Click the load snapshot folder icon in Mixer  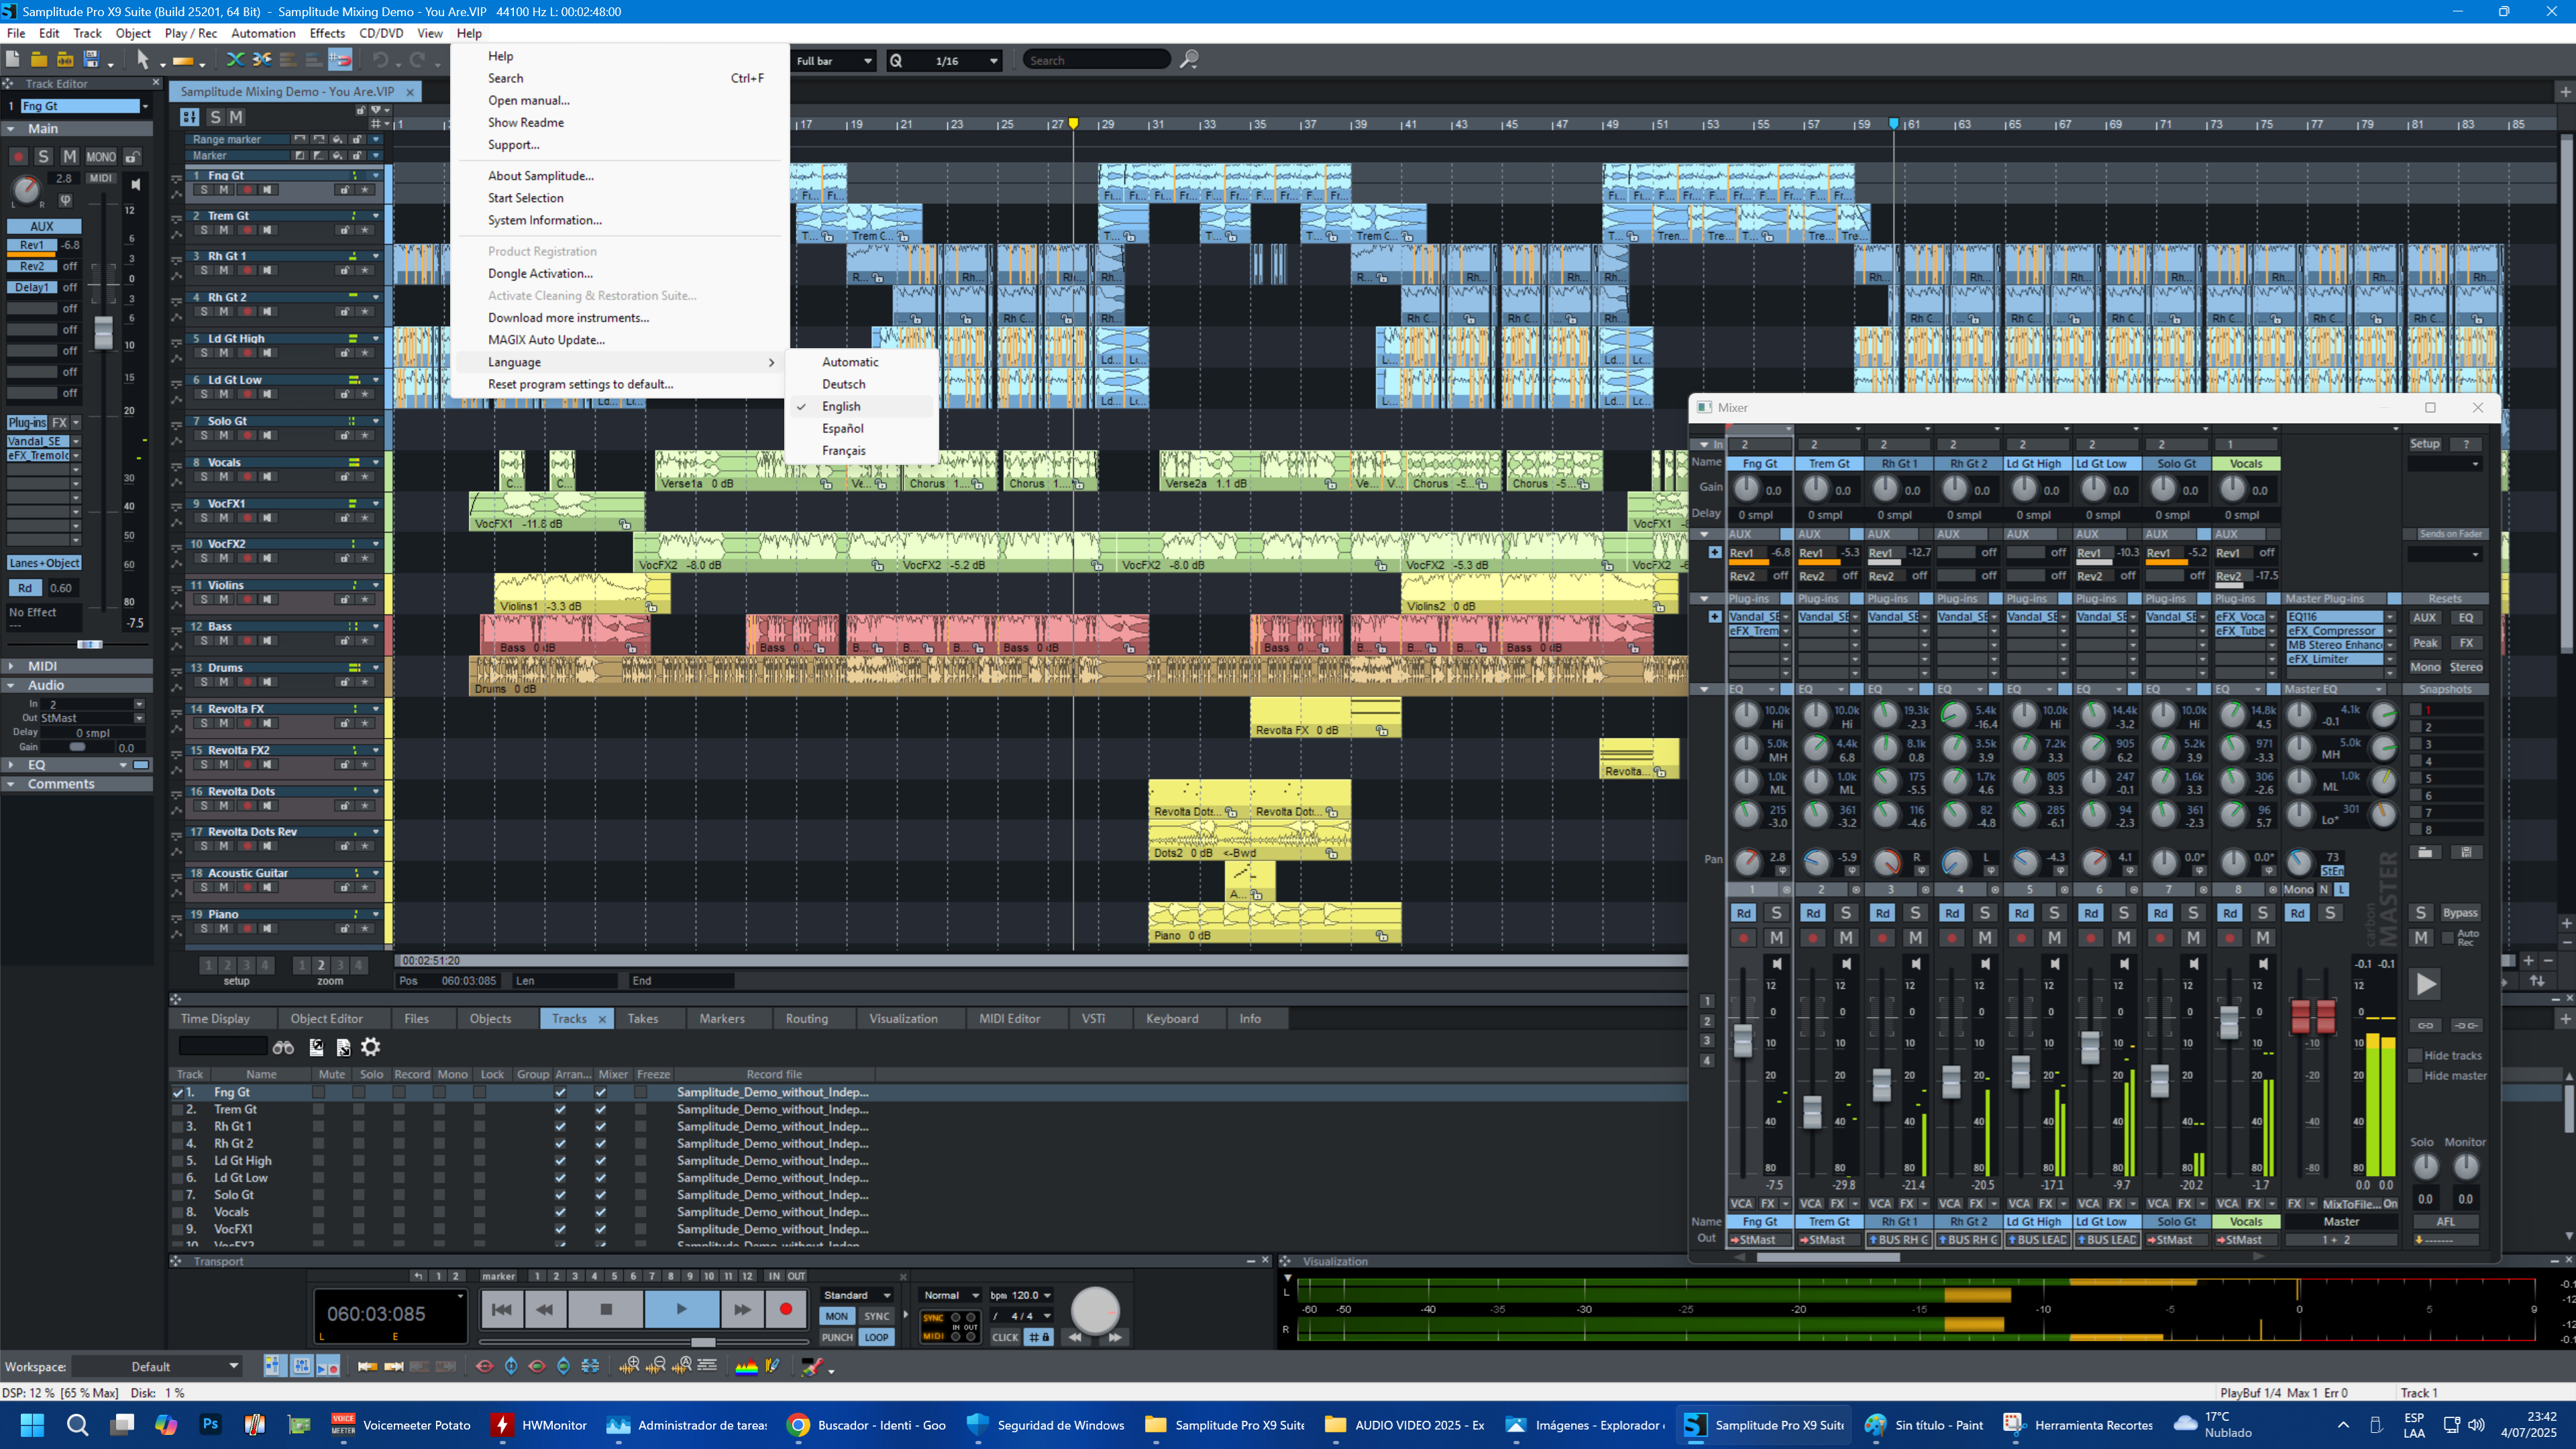pos(2425,852)
